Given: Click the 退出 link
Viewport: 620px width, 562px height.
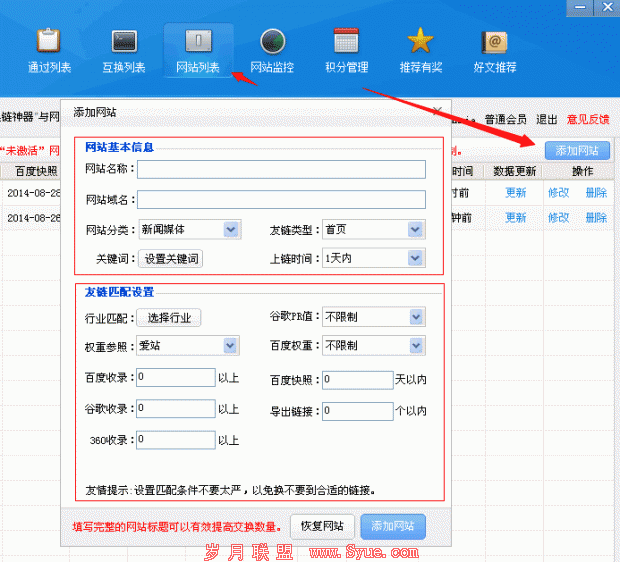Looking at the screenshot, I should click(546, 119).
